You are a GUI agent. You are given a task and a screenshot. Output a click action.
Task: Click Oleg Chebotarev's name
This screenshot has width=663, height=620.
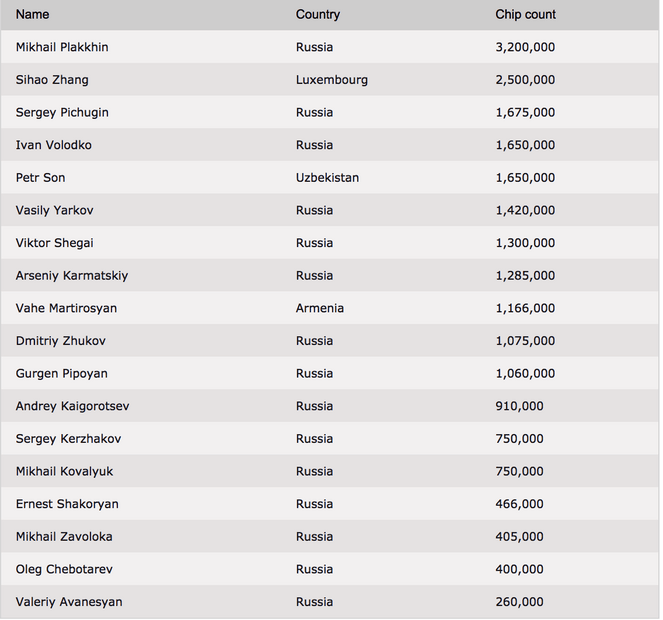point(64,569)
